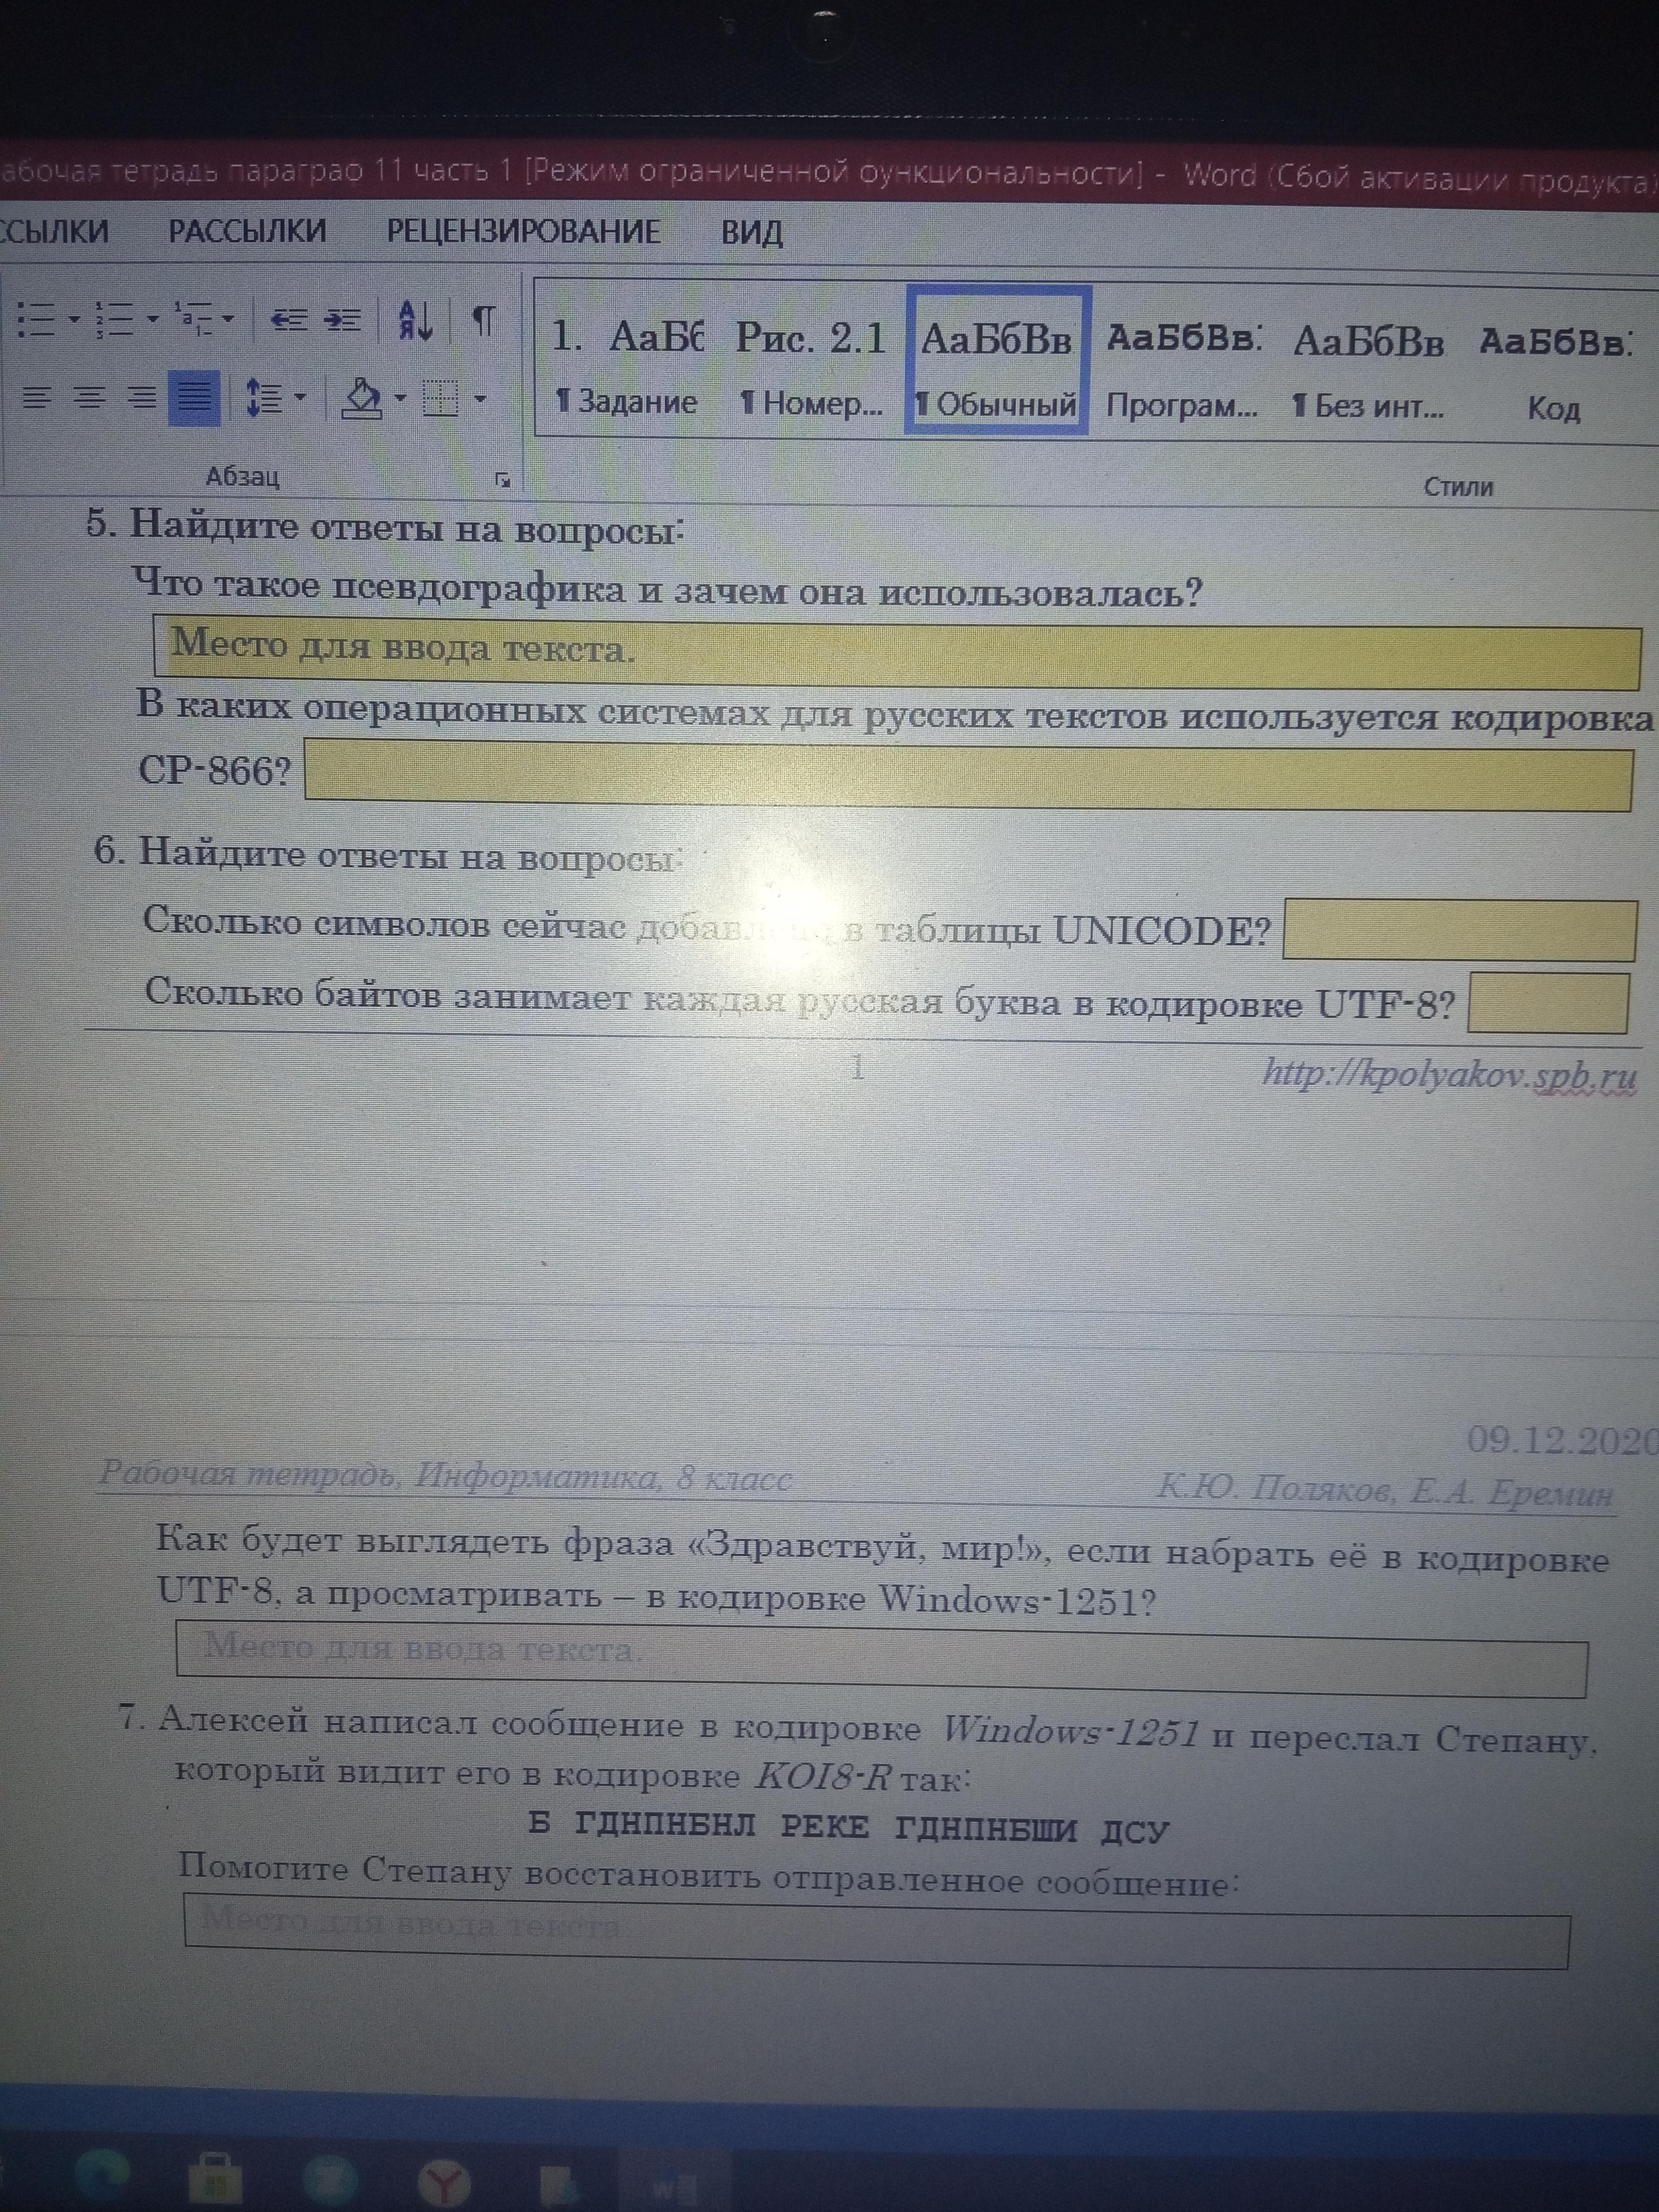Click the shading paint bucket icon
This screenshot has height=2212, width=1659.
click(361, 399)
